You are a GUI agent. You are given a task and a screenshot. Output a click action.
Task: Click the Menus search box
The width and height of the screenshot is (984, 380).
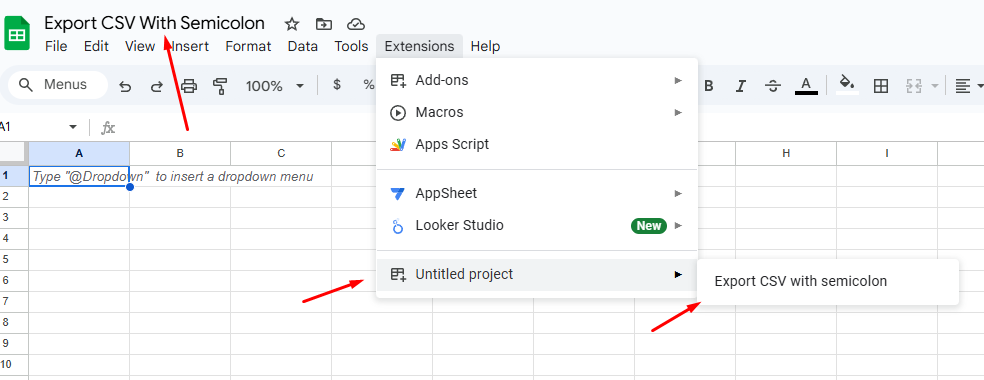click(58, 85)
